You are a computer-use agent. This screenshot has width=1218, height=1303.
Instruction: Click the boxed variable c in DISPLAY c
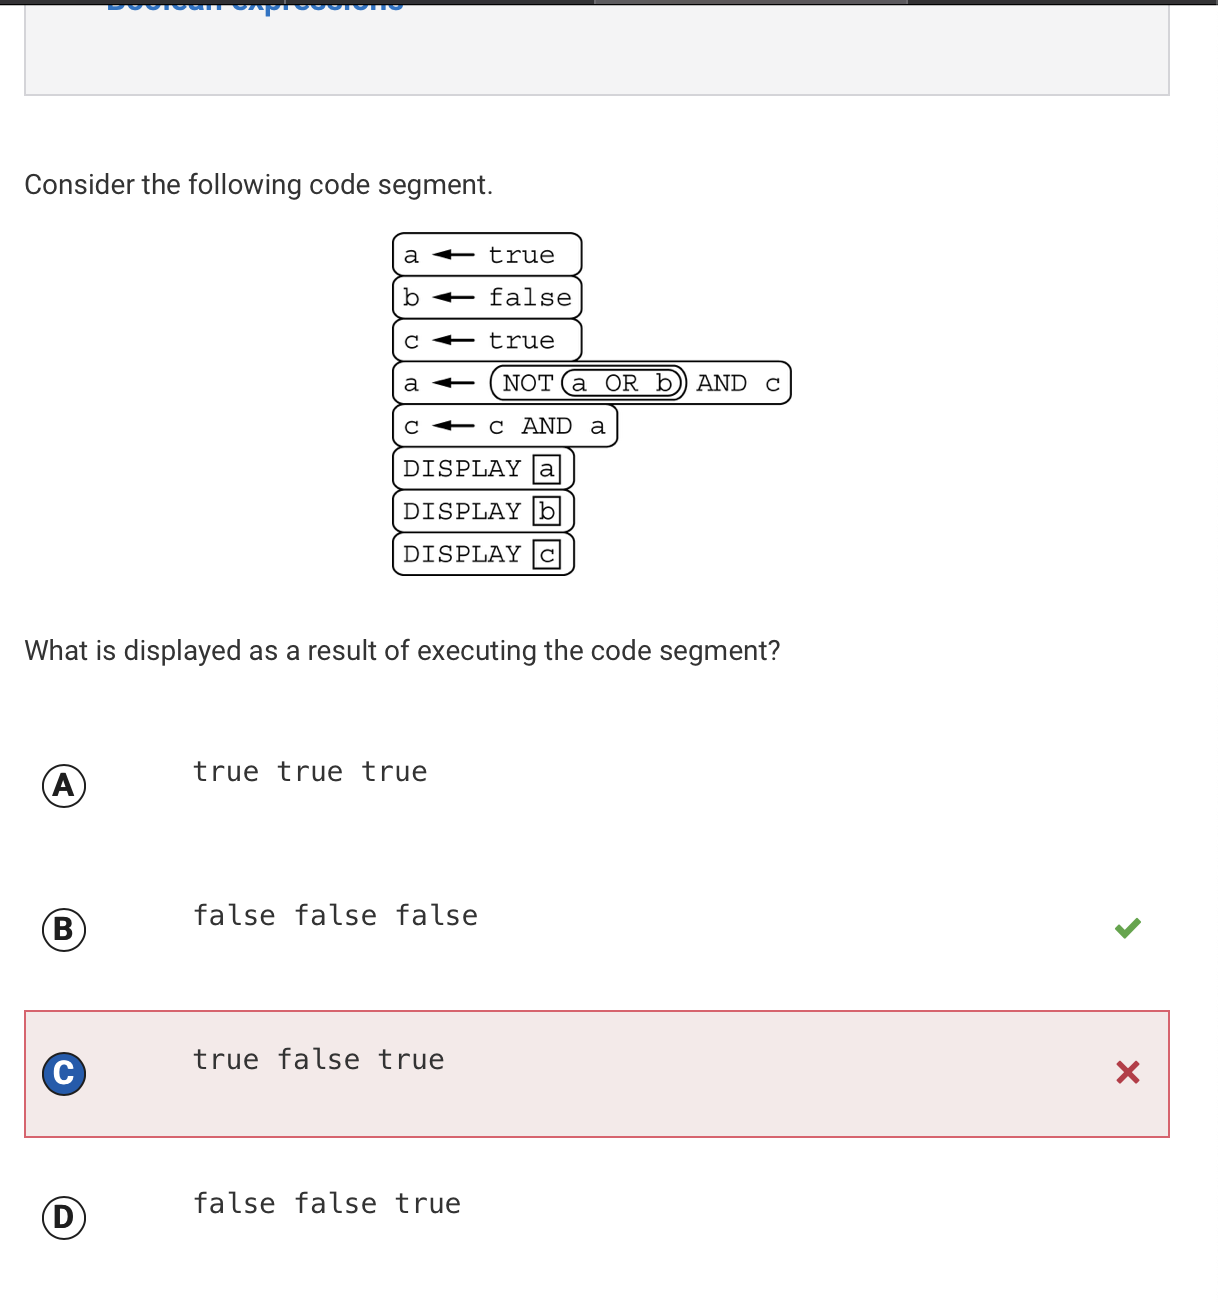tap(547, 555)
